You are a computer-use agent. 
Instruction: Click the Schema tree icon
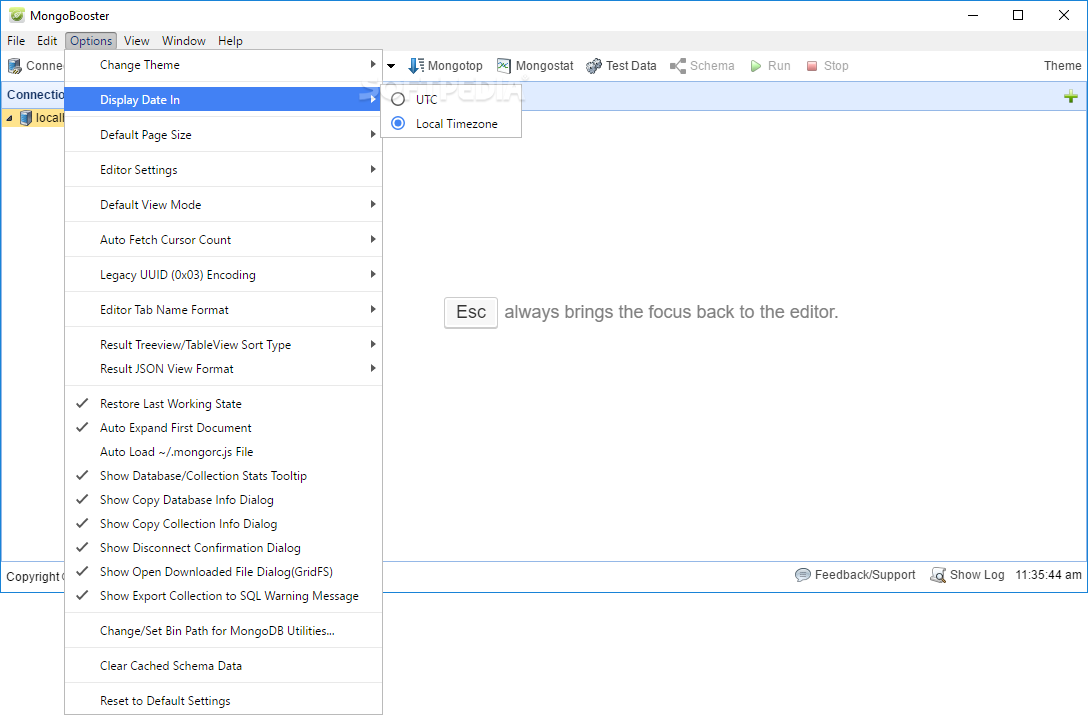point(678,66)
